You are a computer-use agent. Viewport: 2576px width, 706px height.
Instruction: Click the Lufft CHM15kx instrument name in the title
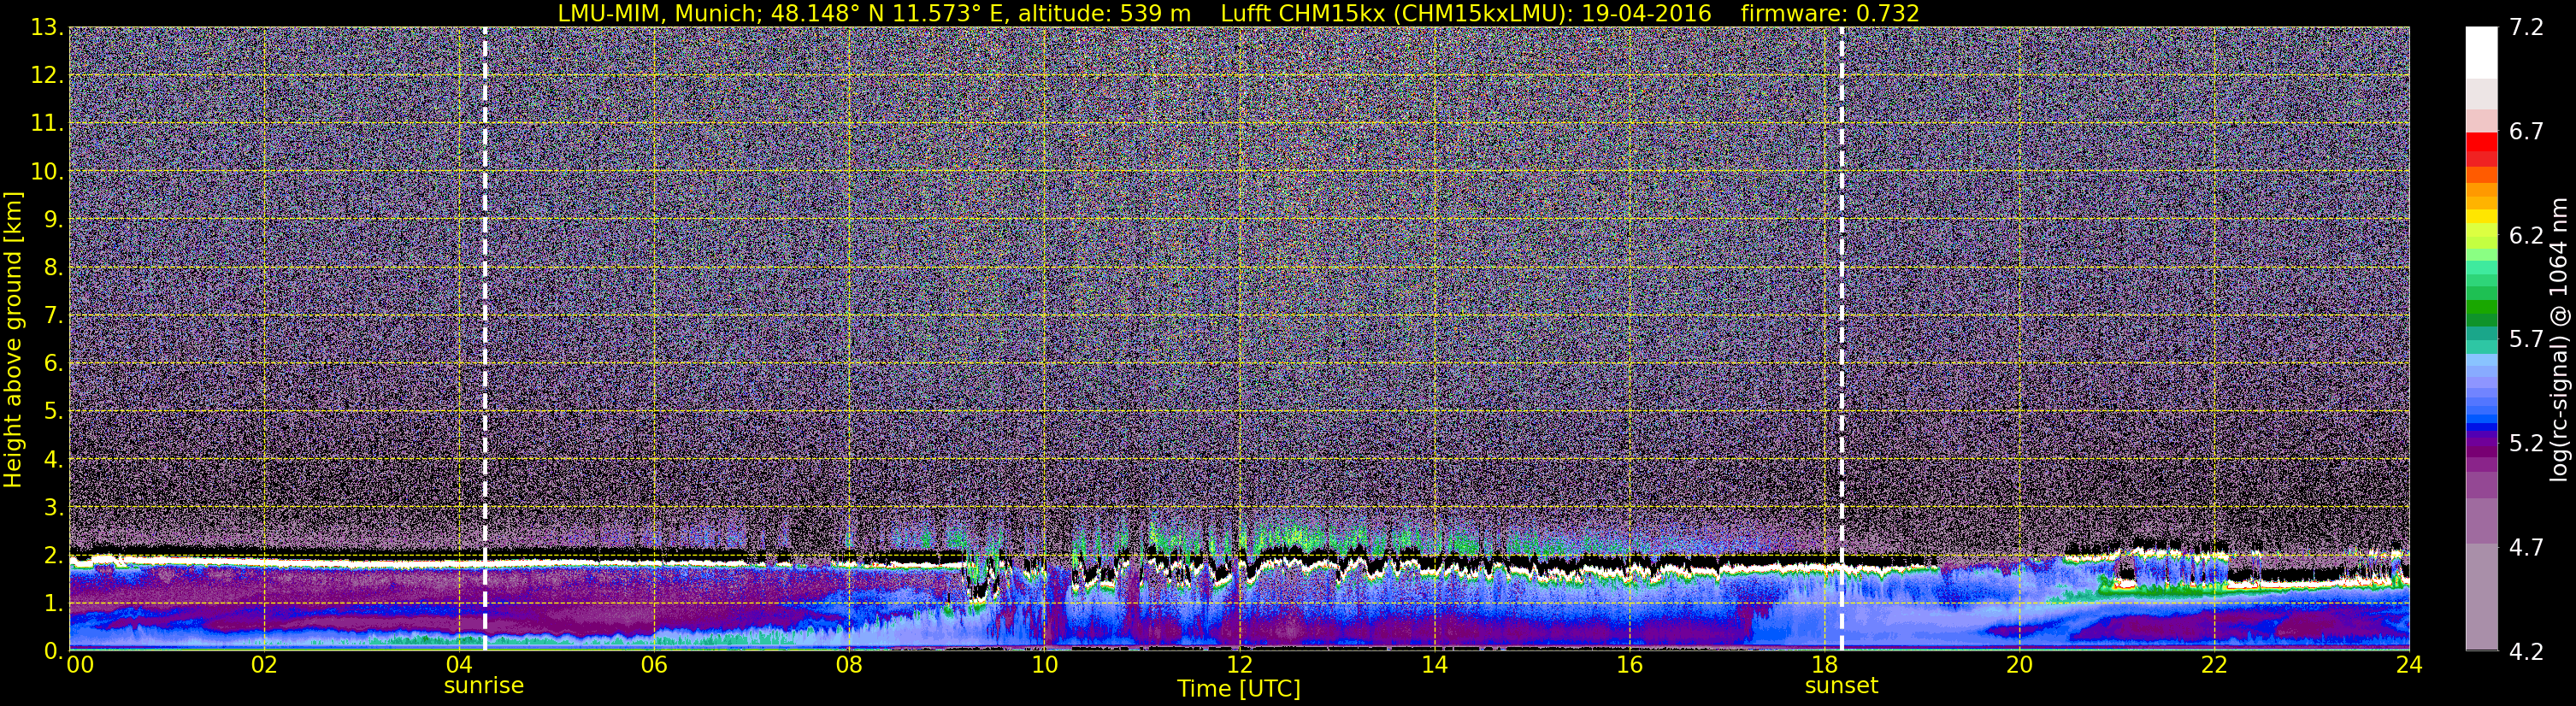pyautogui.click(x=1302, y=13)
